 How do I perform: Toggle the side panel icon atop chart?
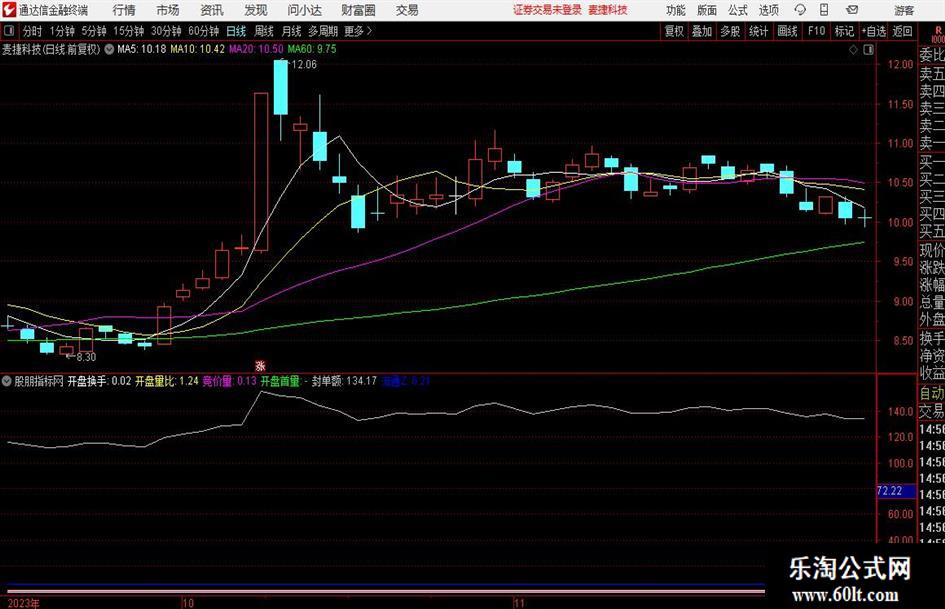[x=868, y=50]
